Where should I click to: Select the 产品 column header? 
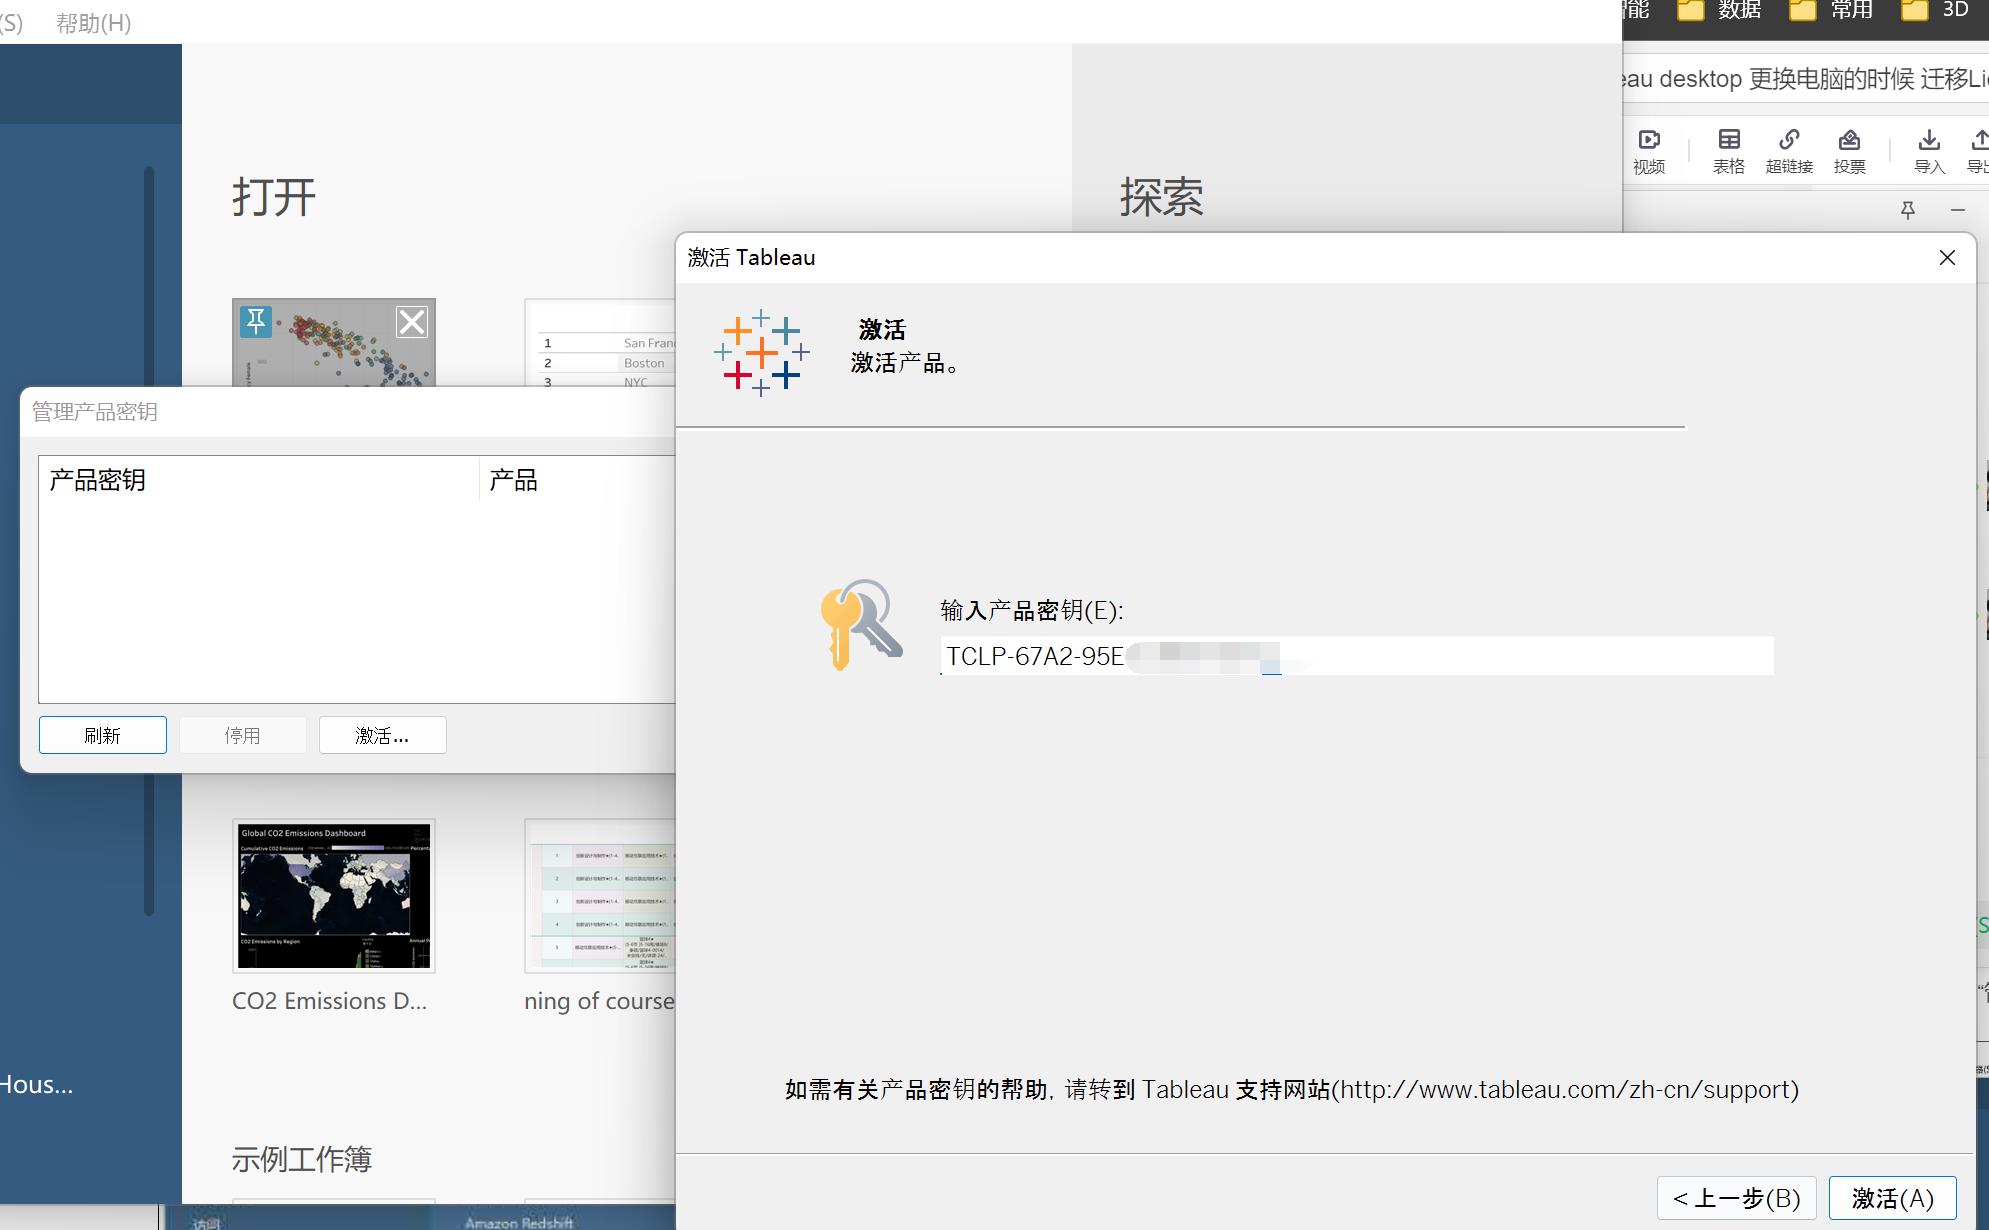click(577, 480)
